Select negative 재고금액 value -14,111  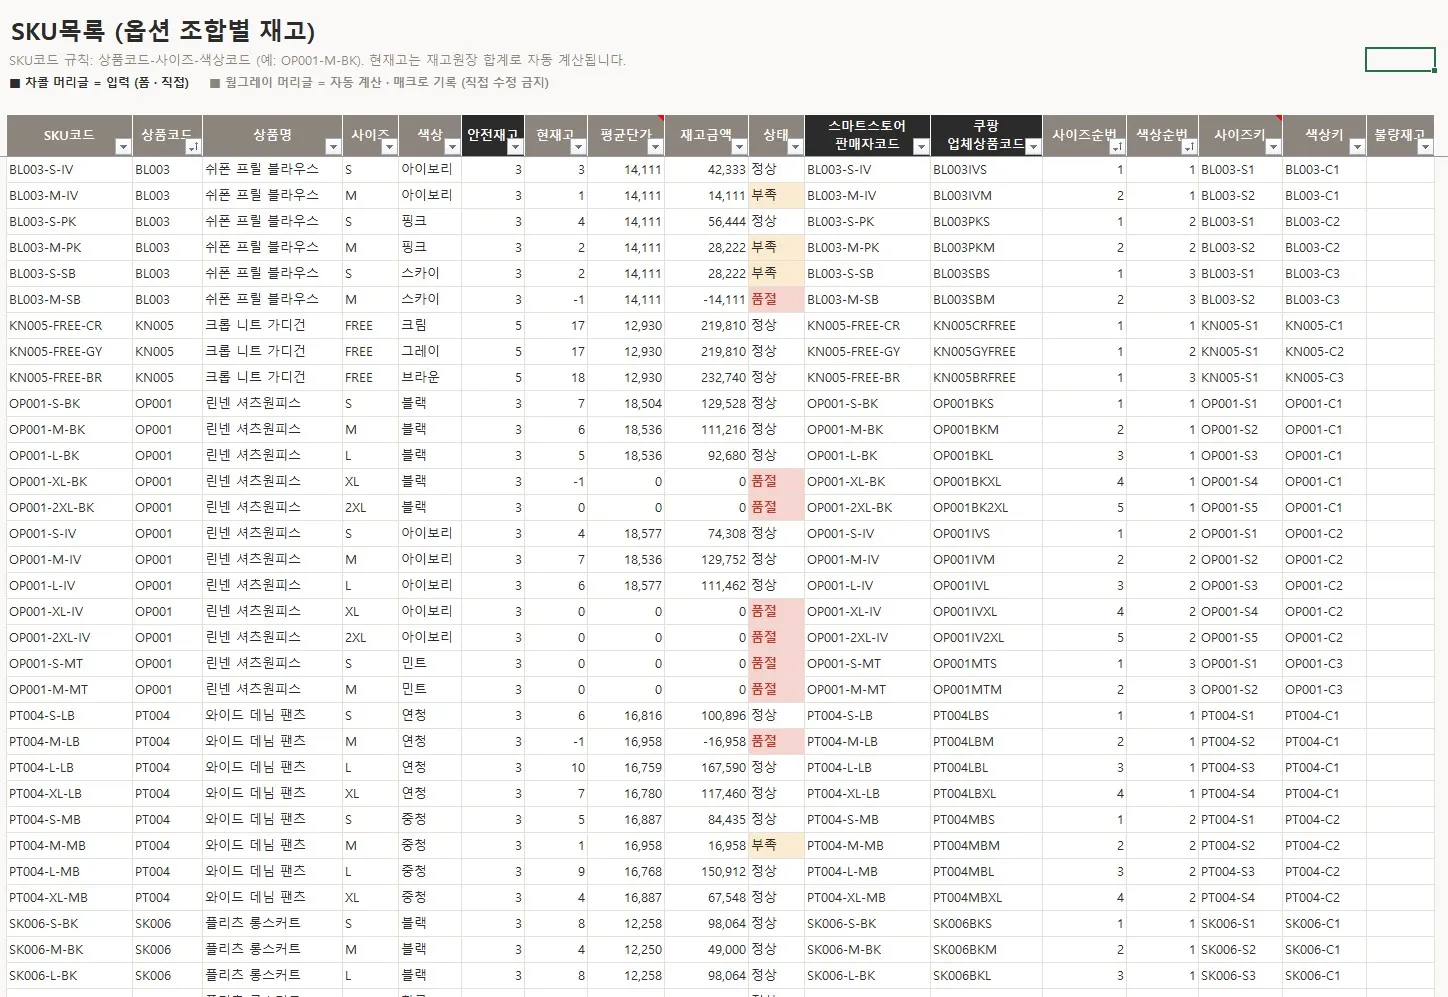pos(706,300)
